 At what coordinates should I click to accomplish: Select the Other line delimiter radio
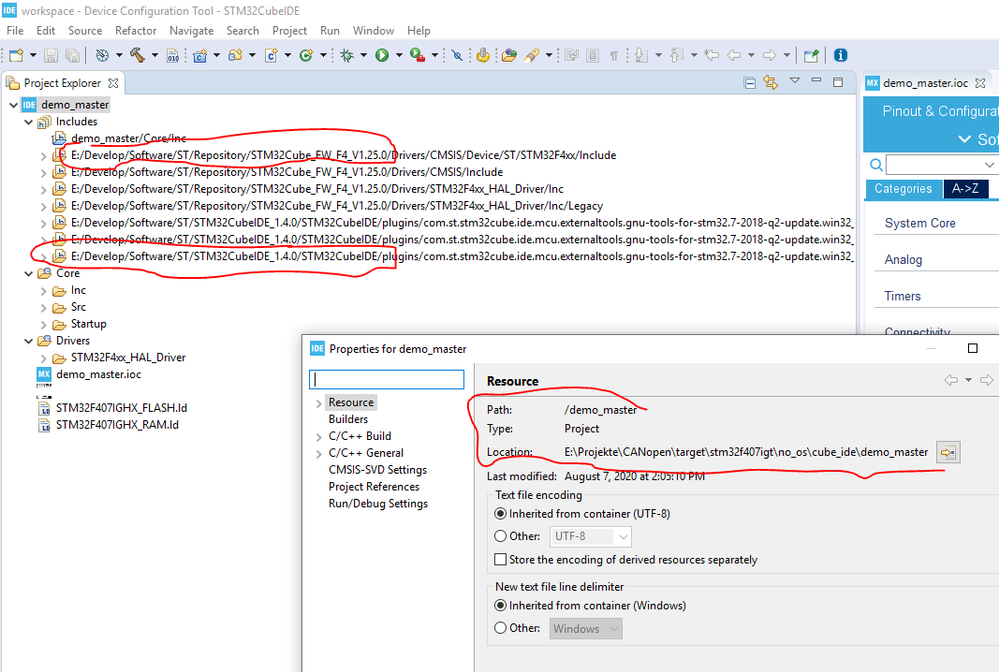501,628
